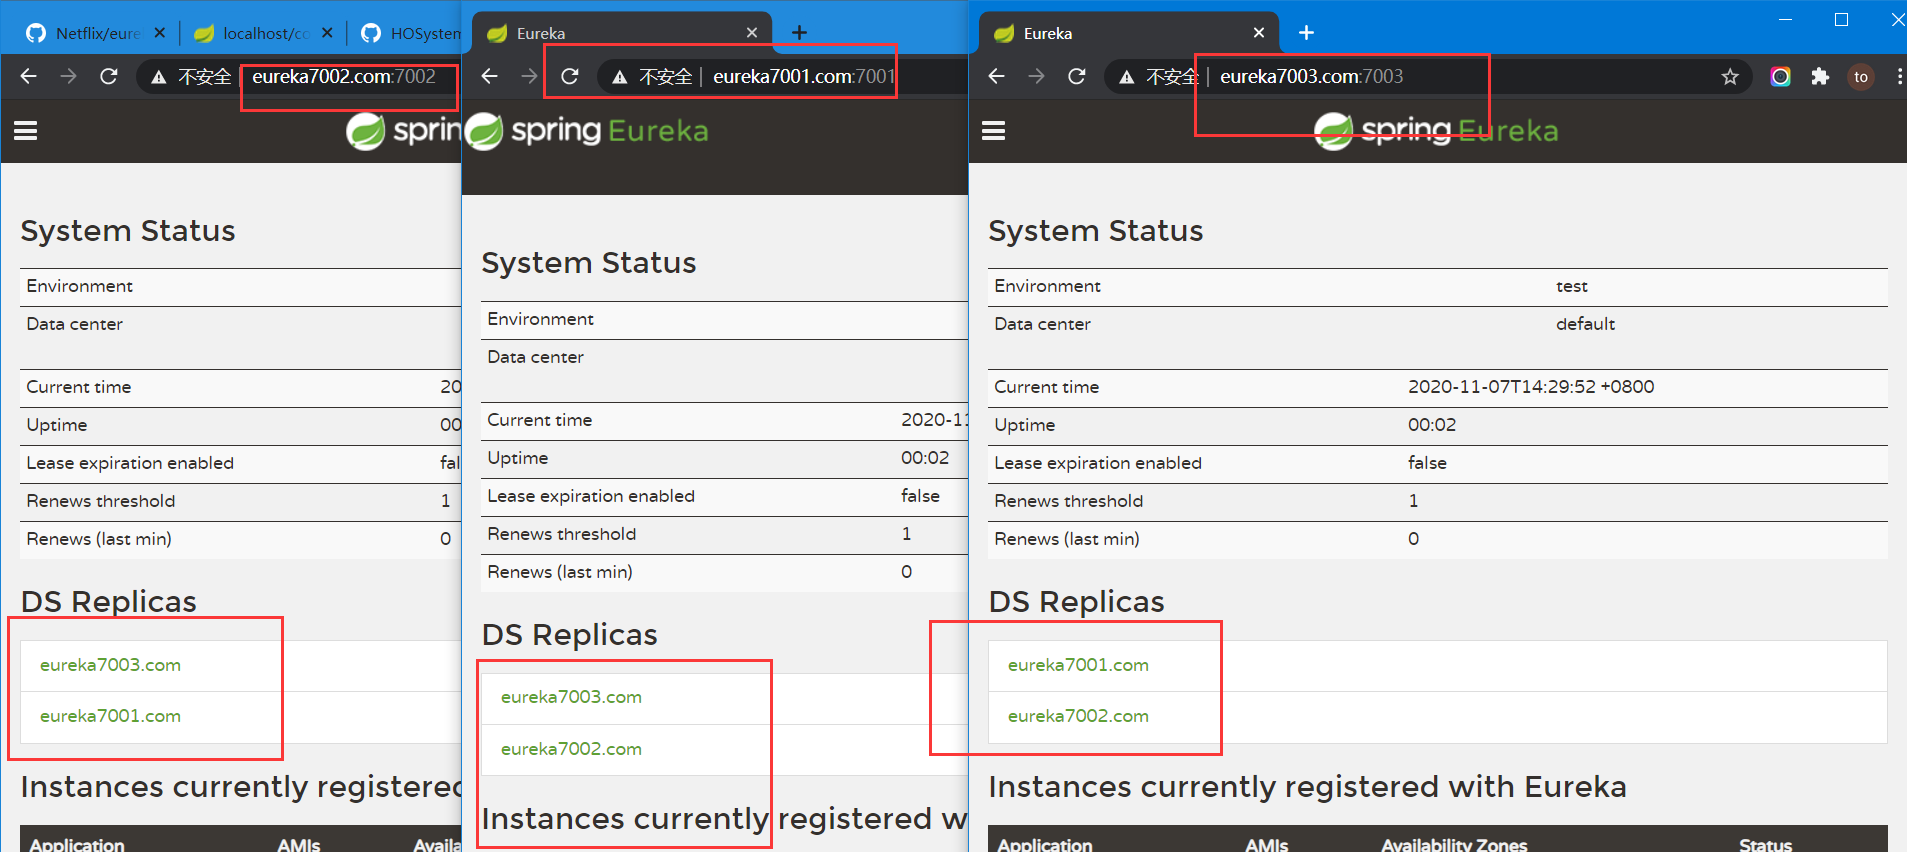The width and height of the screenshot is (1907, 852).
Task: Reload the eureka7002 page
Action: tap(109, 76)
